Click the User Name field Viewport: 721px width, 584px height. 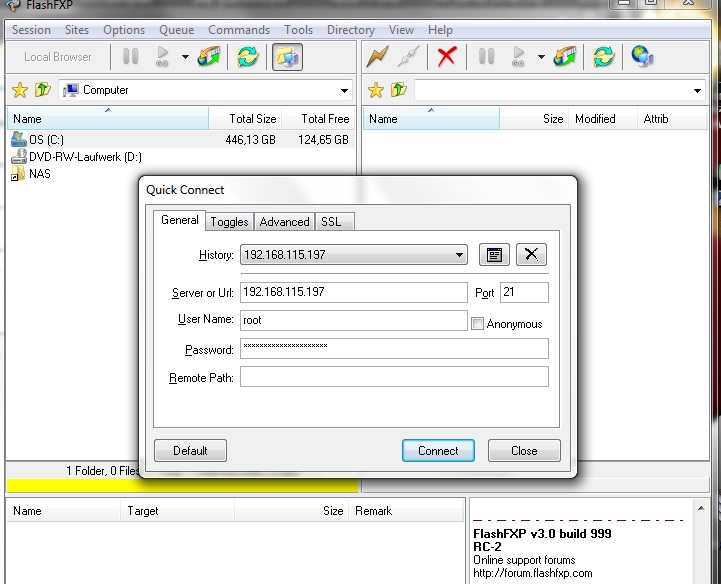(354, 320)
